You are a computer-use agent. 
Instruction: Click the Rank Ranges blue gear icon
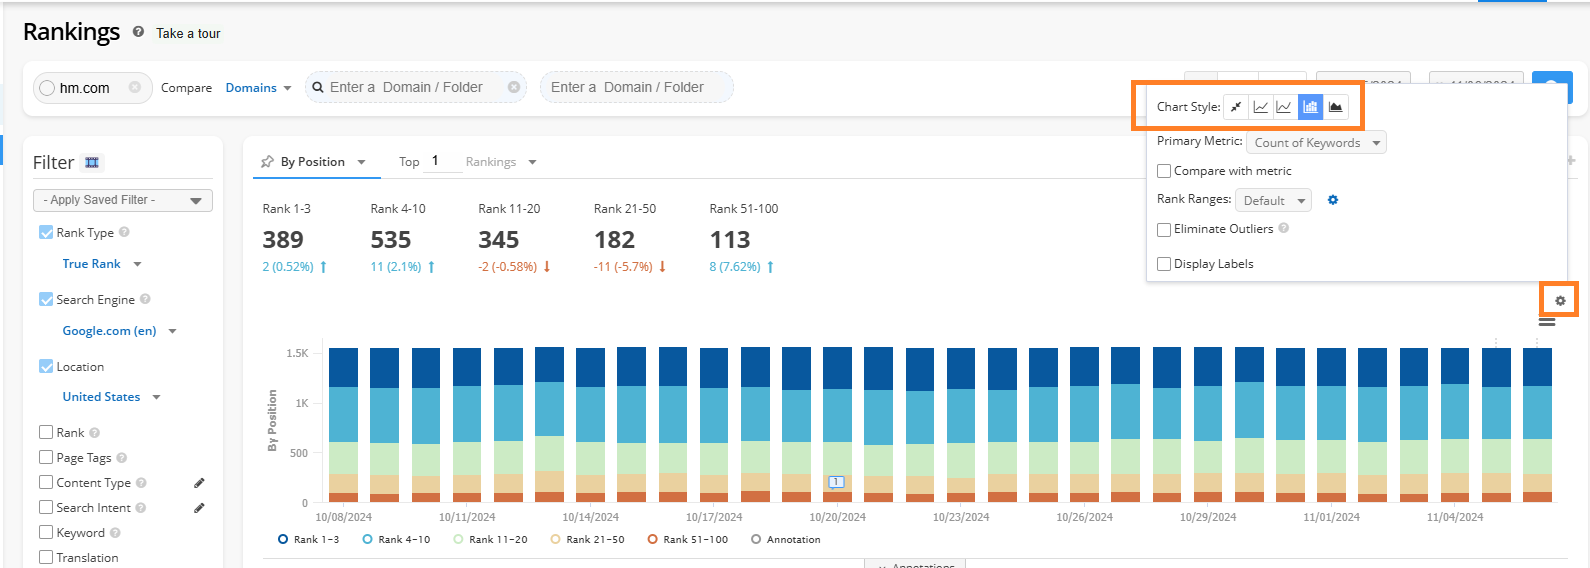[x=1332, y=200]
